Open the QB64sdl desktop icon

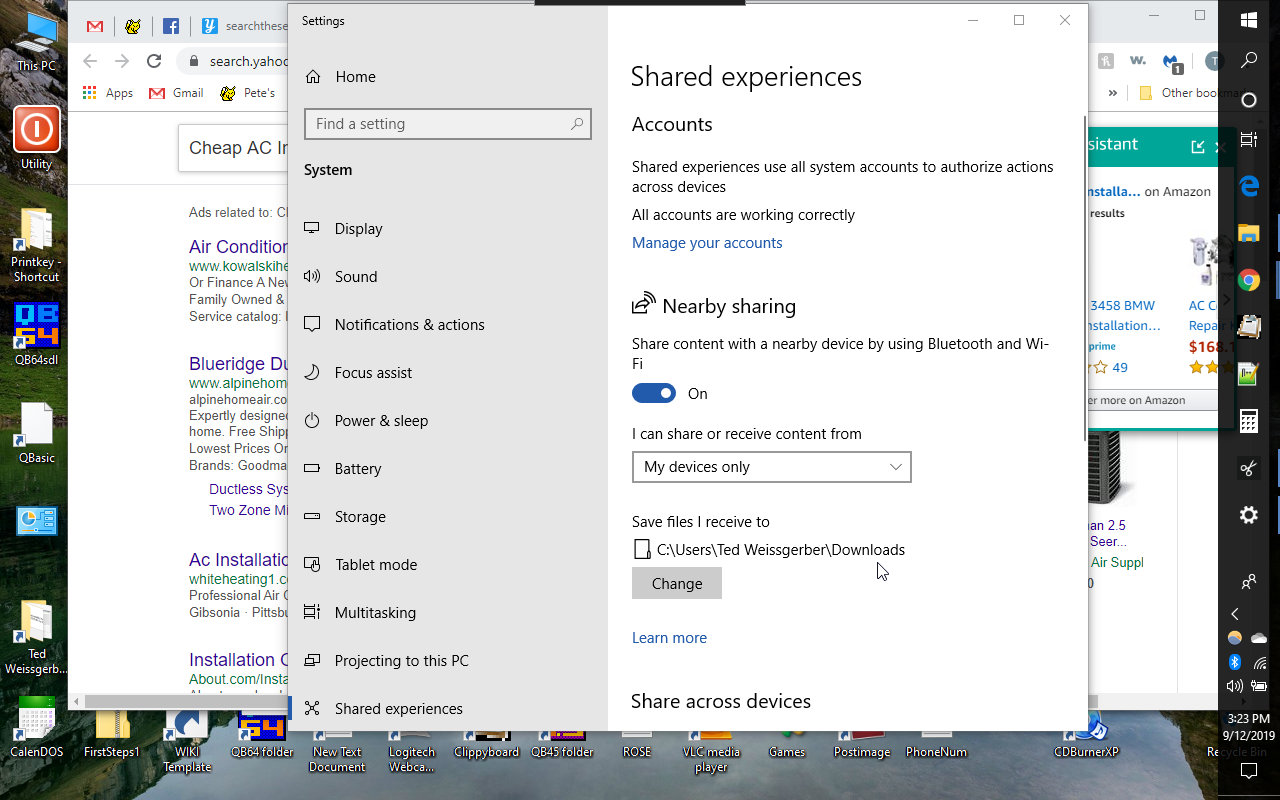36,335
